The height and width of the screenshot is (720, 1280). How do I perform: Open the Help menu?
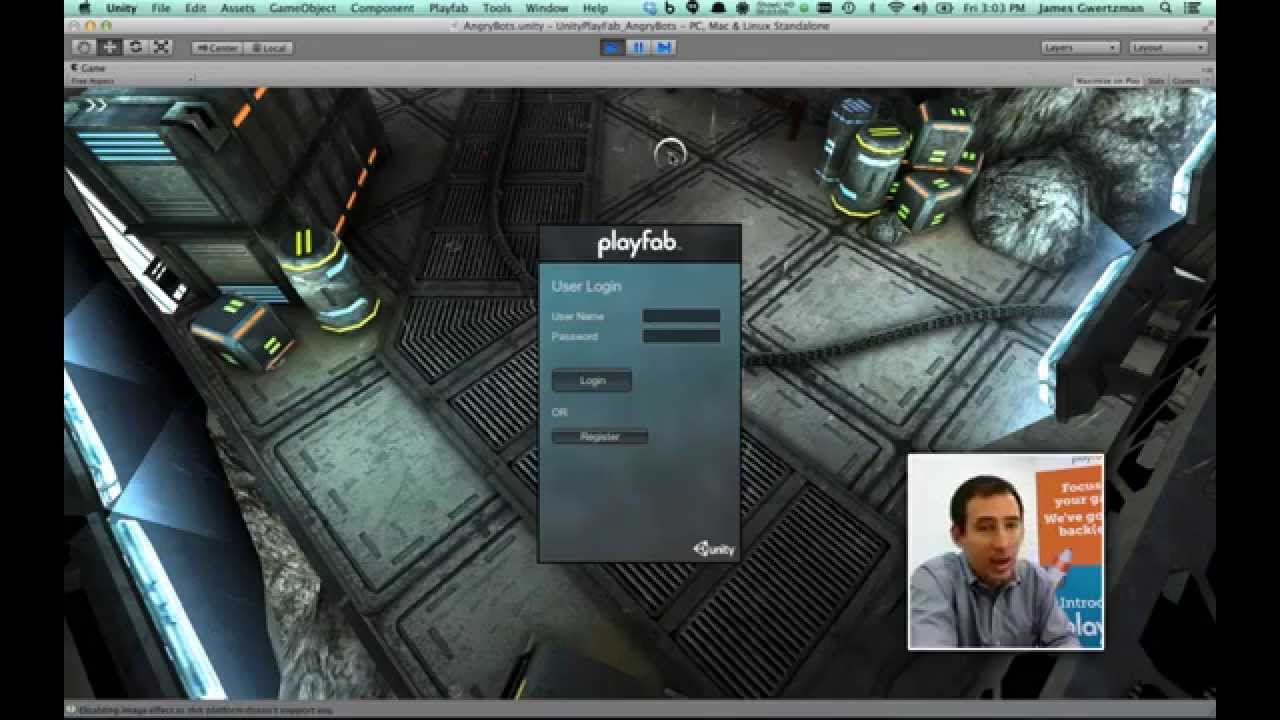pyautogui.click(x=596, y=8)
